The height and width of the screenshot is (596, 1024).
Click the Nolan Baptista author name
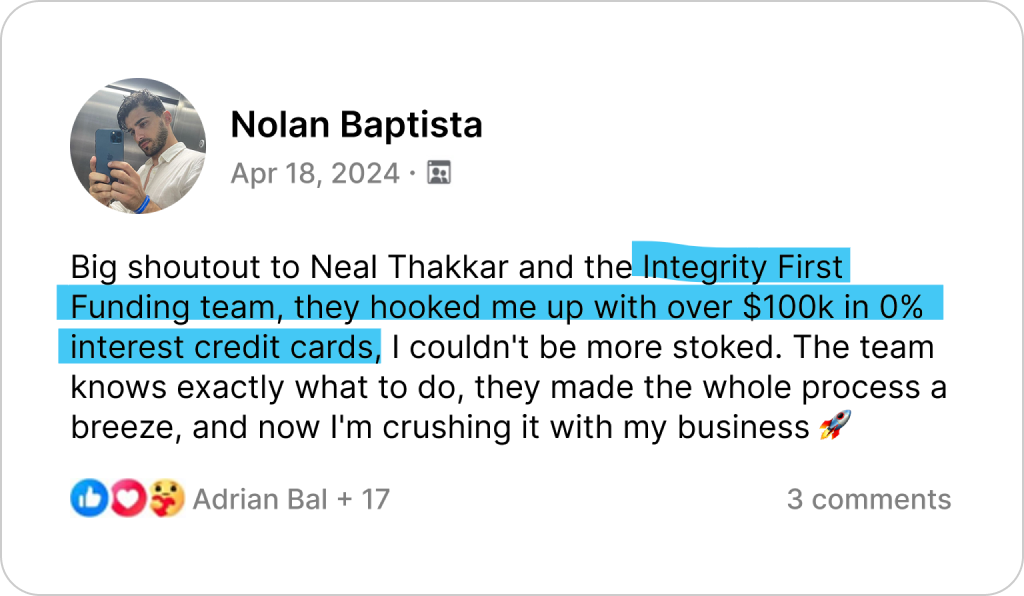tap(357, 125)
